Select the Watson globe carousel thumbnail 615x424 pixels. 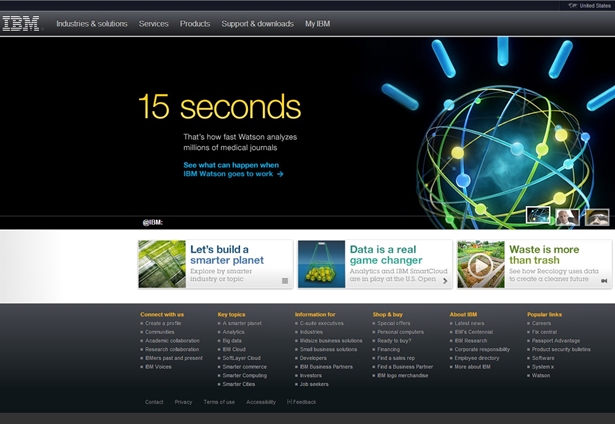point(538,216)
